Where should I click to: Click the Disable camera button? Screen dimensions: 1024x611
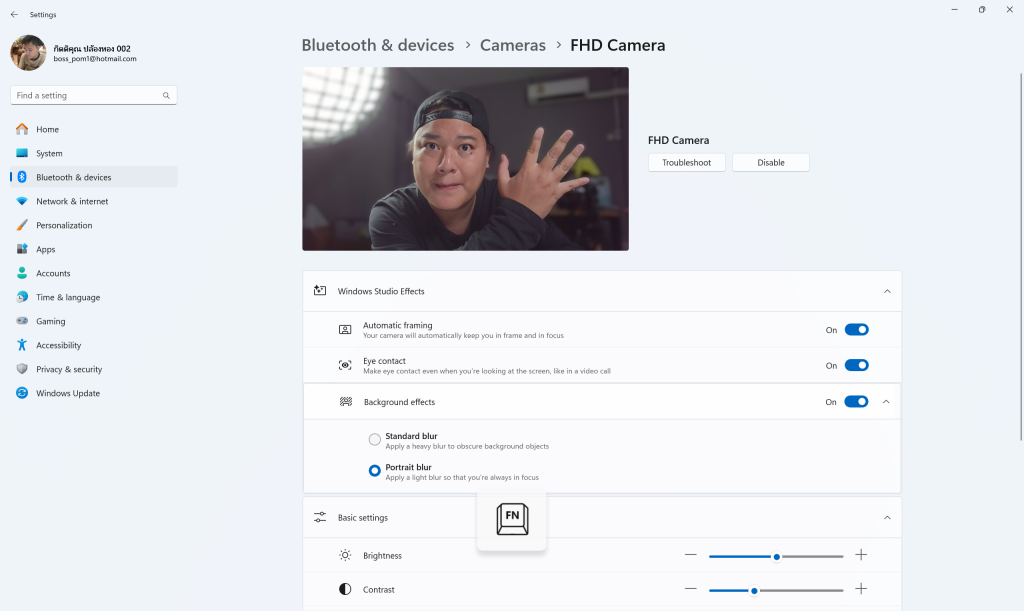coord(771,163)
